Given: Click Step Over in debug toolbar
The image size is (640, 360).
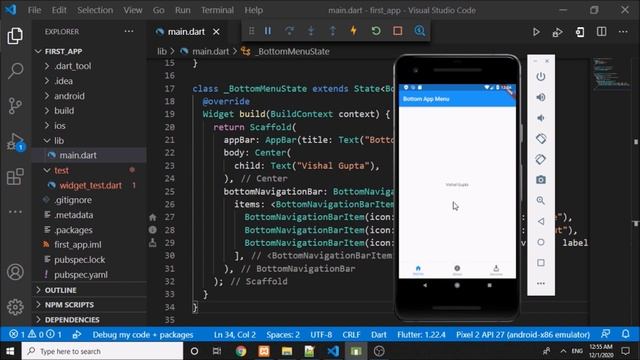Looking at the screenshot, I should tap(289, 31).
